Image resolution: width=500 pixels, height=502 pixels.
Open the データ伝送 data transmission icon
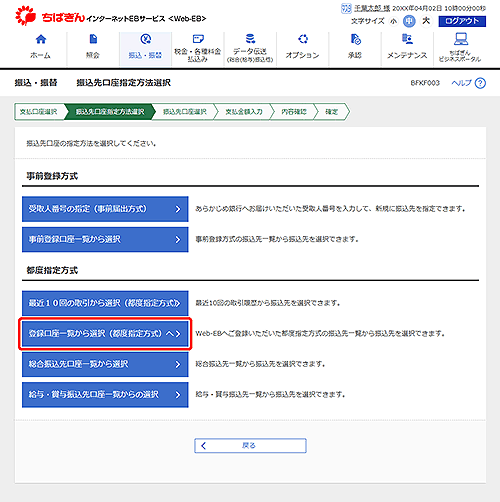(250, 39)
